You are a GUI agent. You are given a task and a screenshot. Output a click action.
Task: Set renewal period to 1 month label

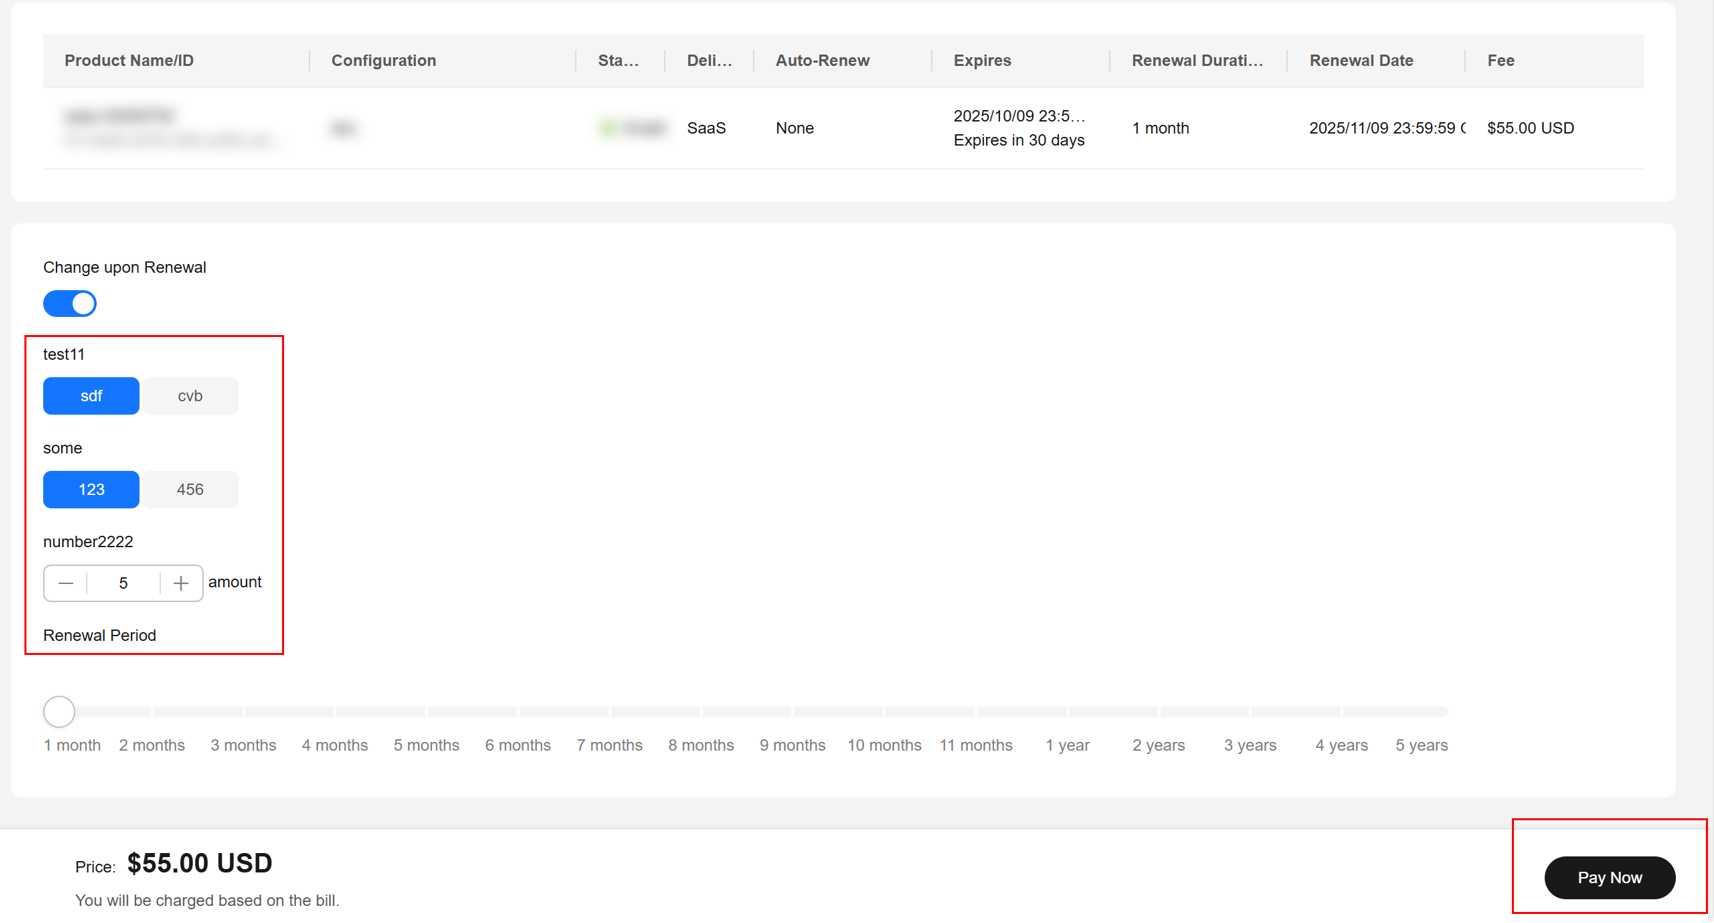coord(72,745)
